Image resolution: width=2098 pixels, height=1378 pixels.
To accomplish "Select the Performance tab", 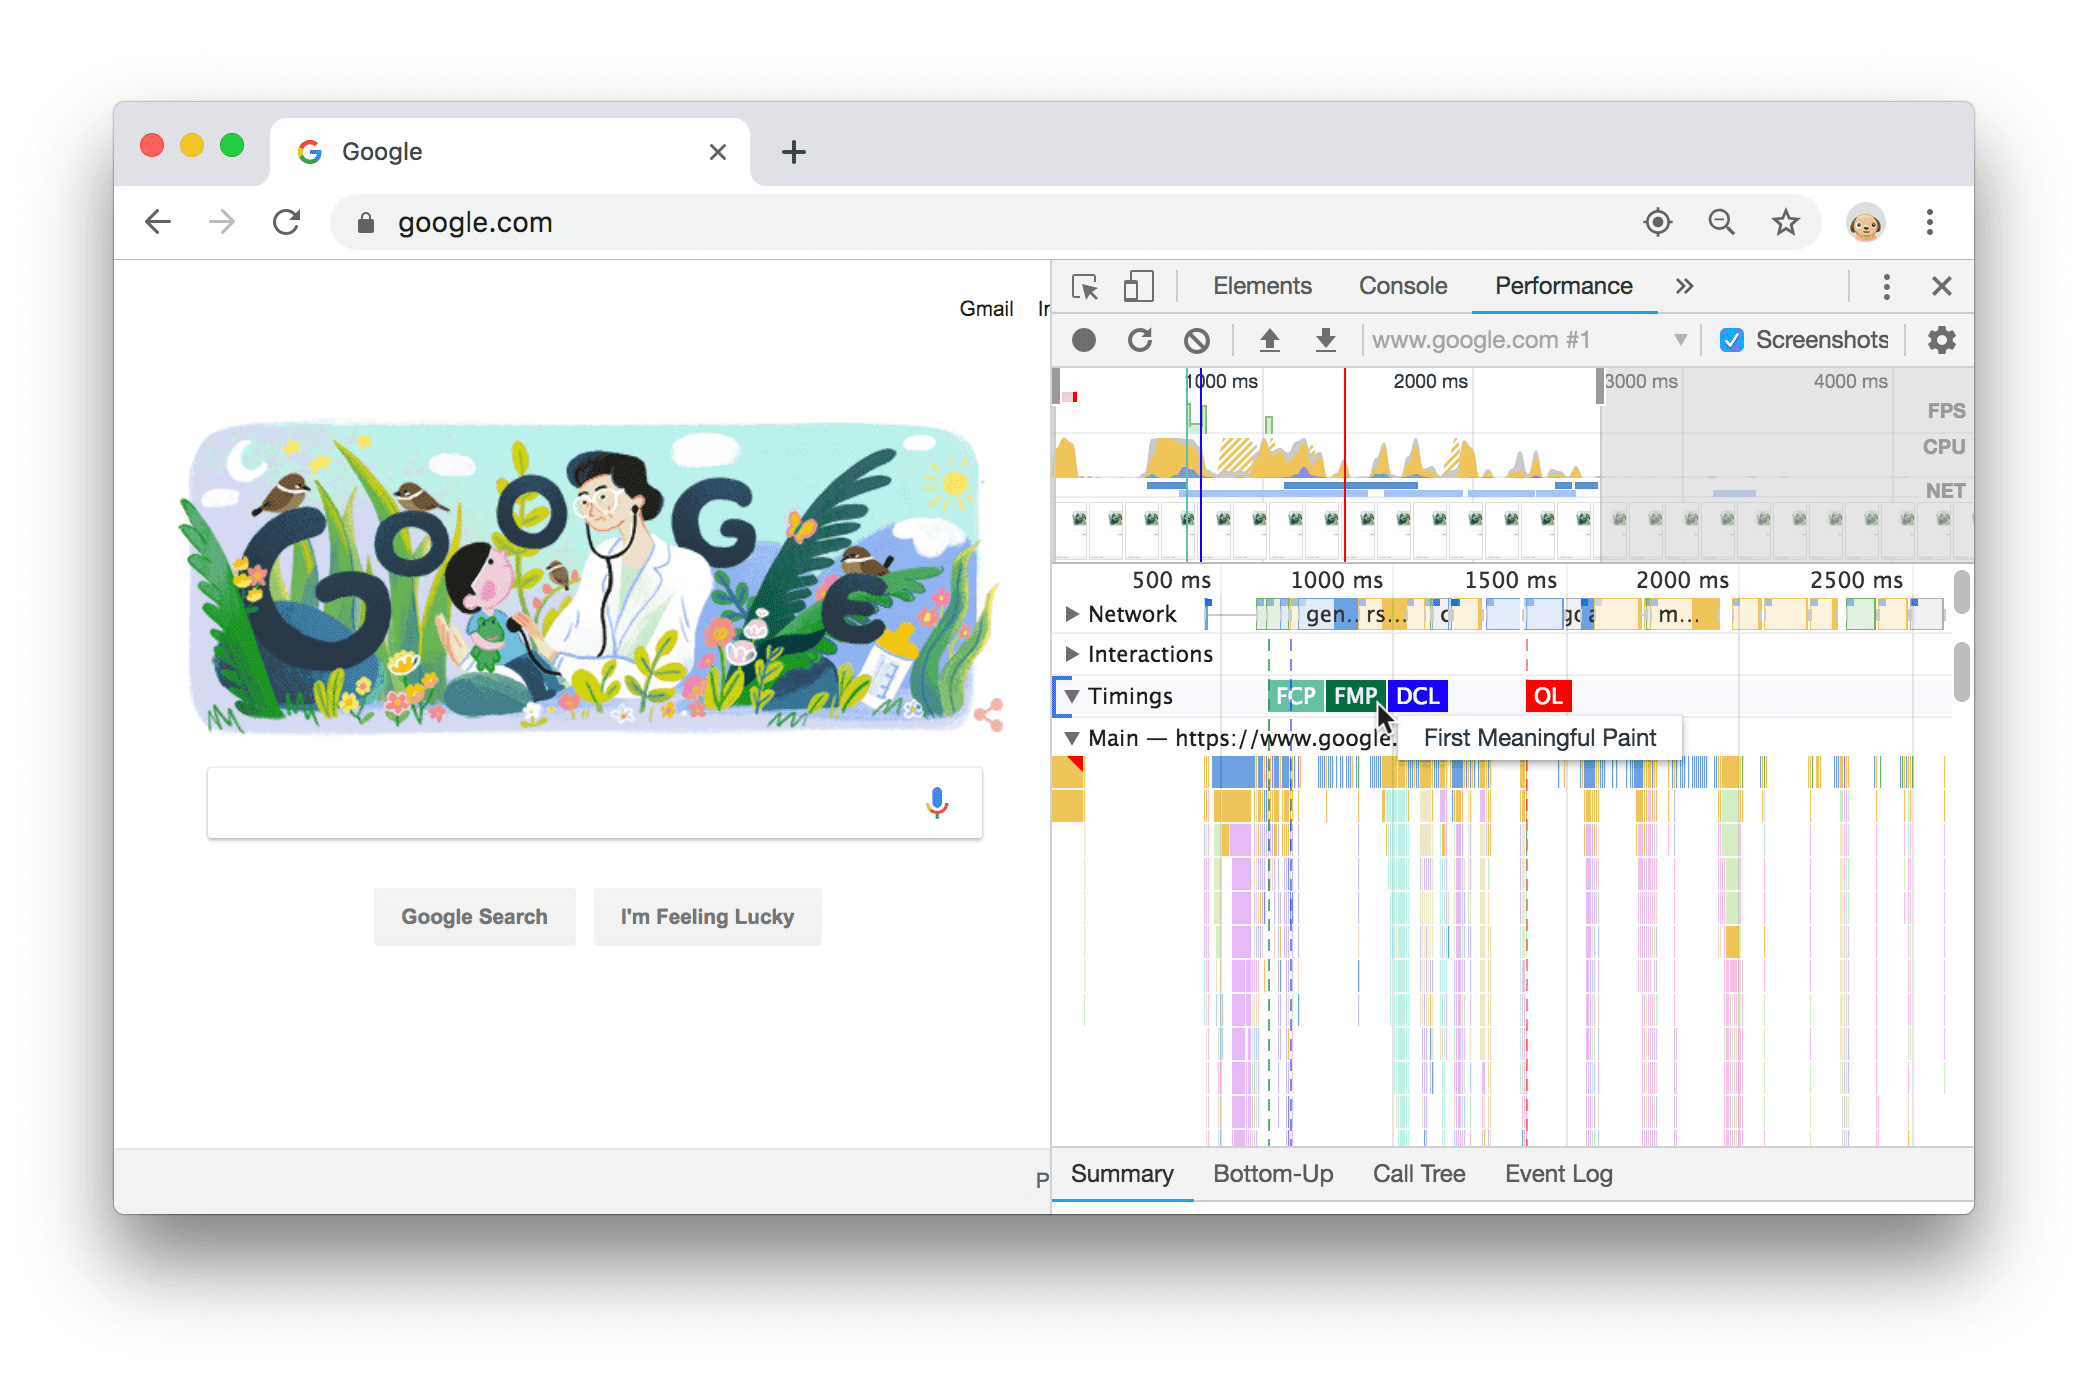I will (1558, 285).
